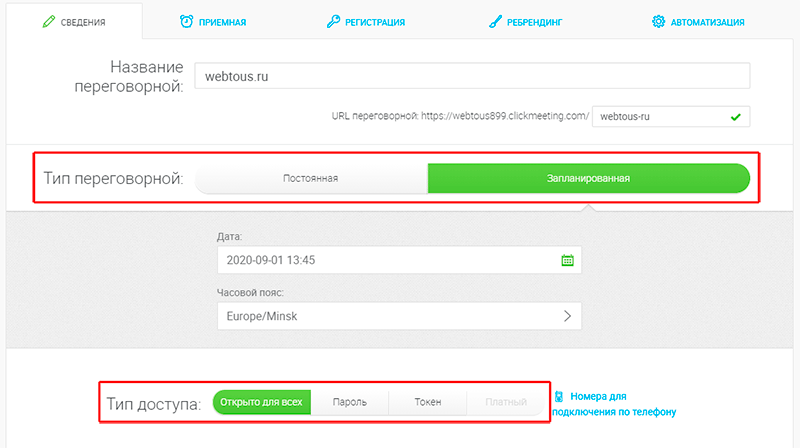This screenshot has height=448, width=800.
Task: Click the key icon for Регистрация
Action: click(333, 21)
